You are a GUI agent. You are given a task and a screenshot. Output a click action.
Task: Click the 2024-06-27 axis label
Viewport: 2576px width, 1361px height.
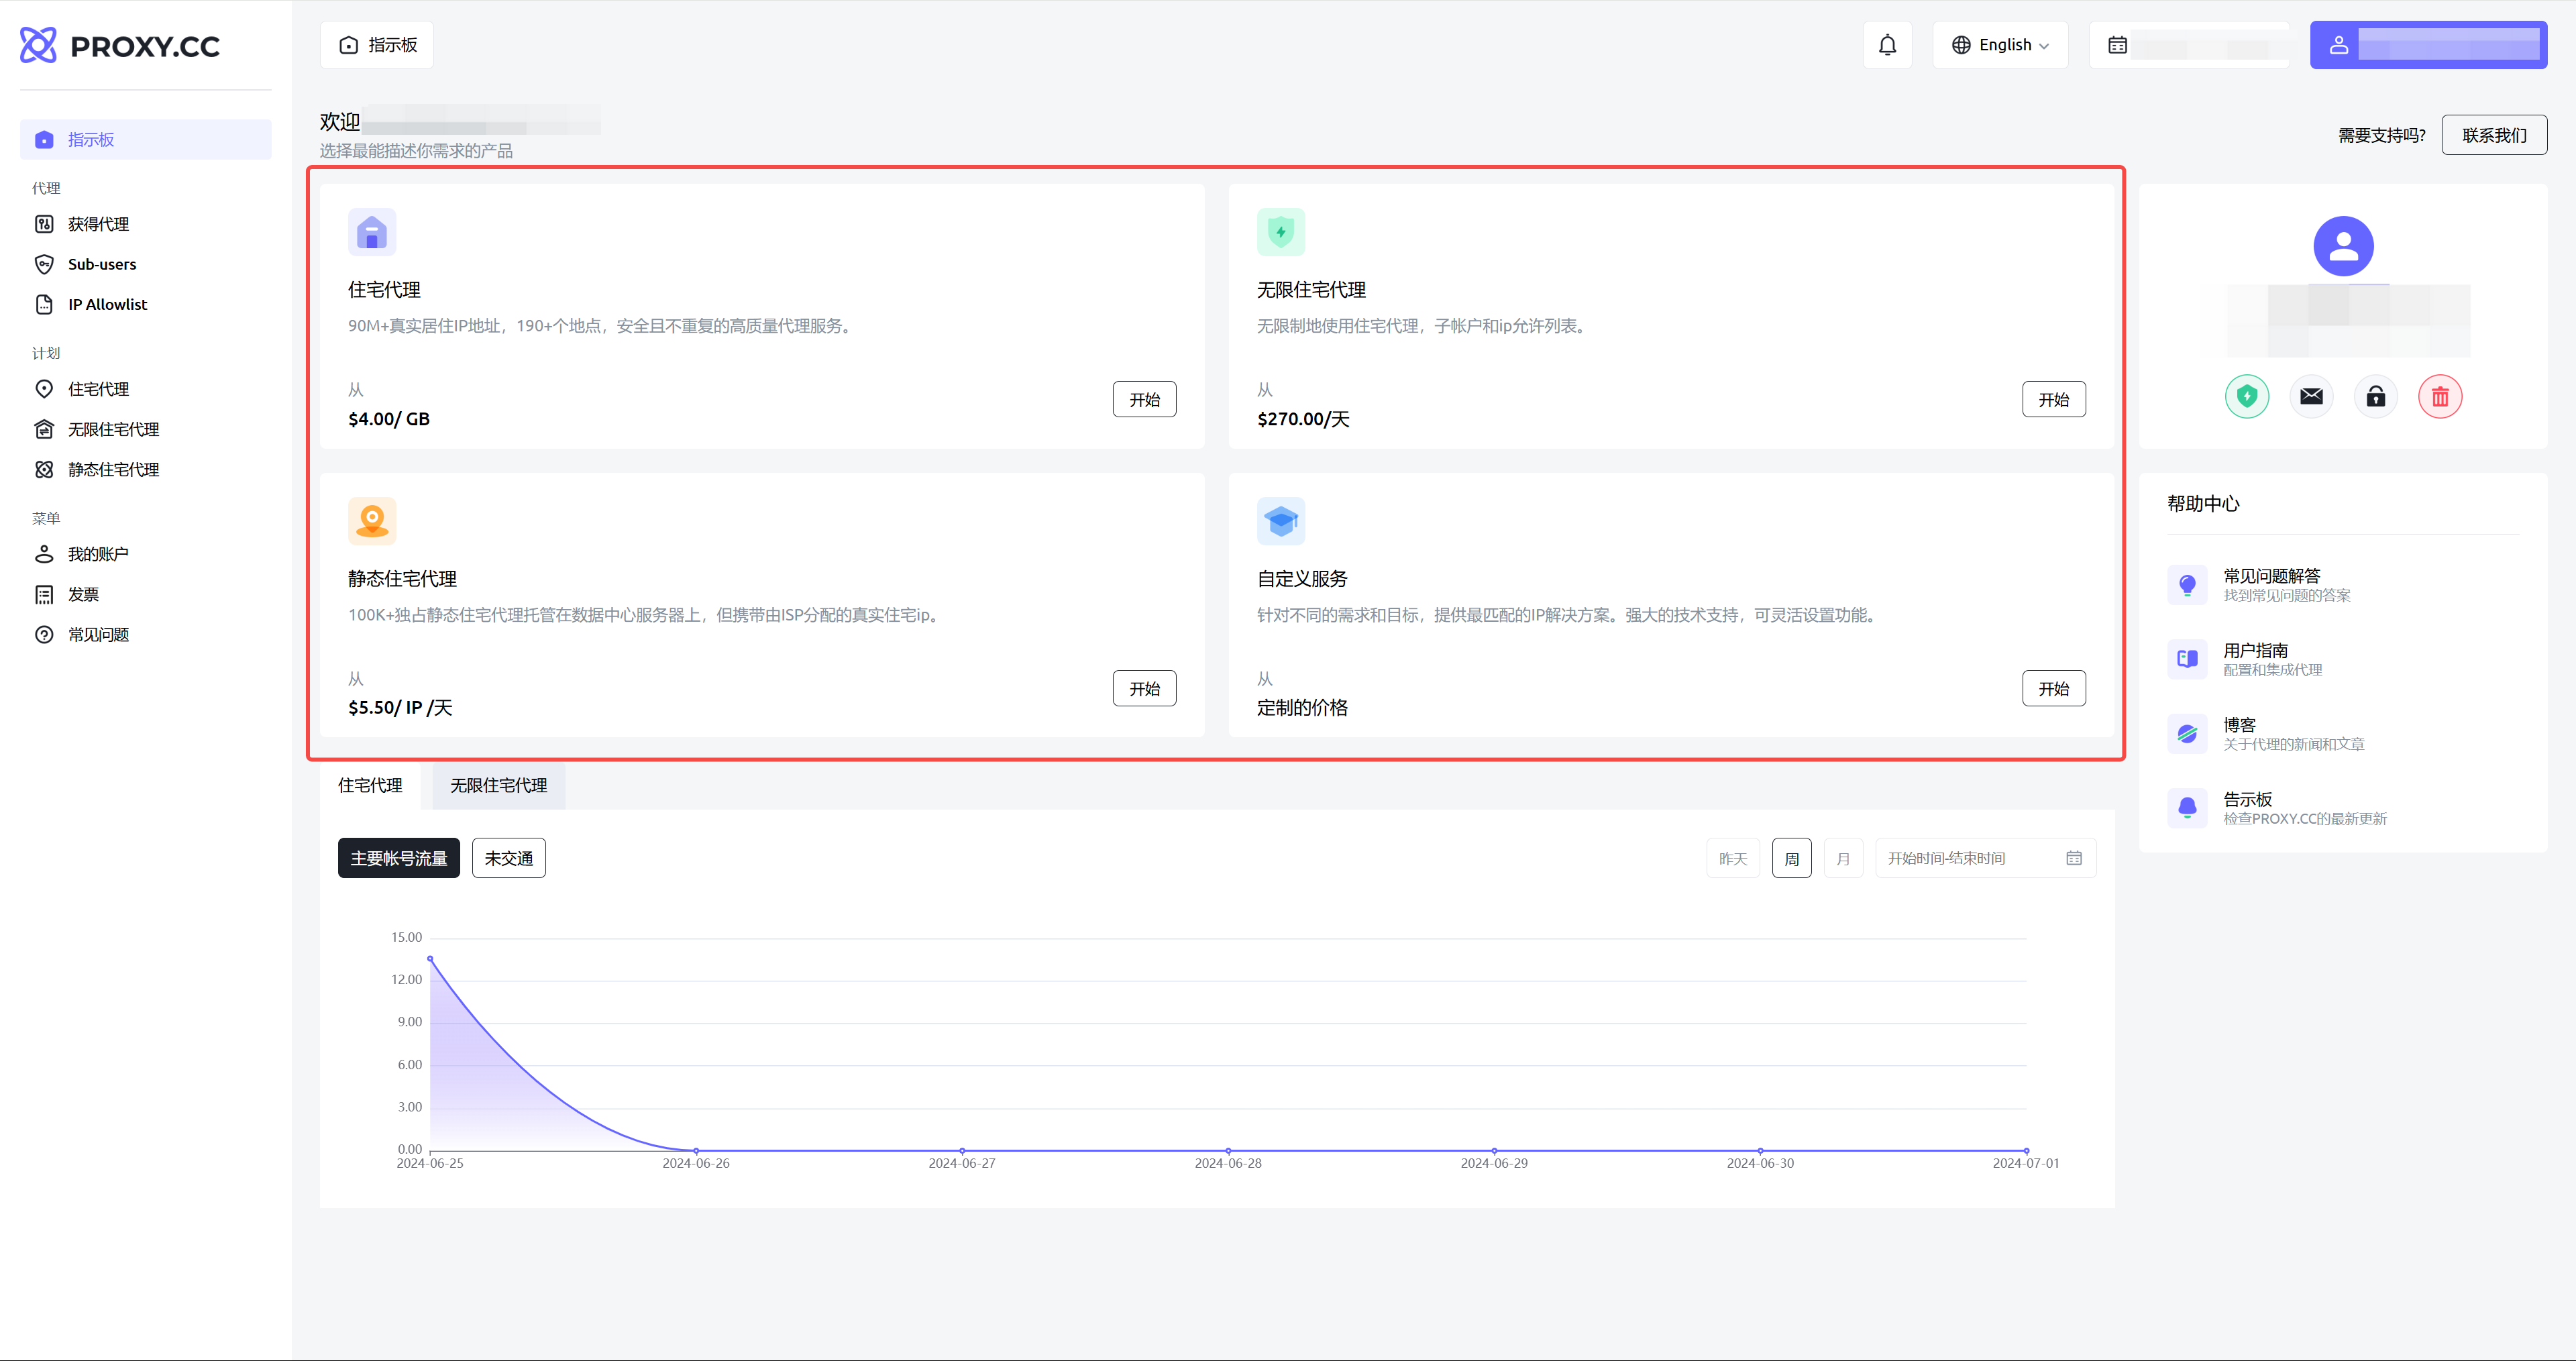pos(962,1163)
